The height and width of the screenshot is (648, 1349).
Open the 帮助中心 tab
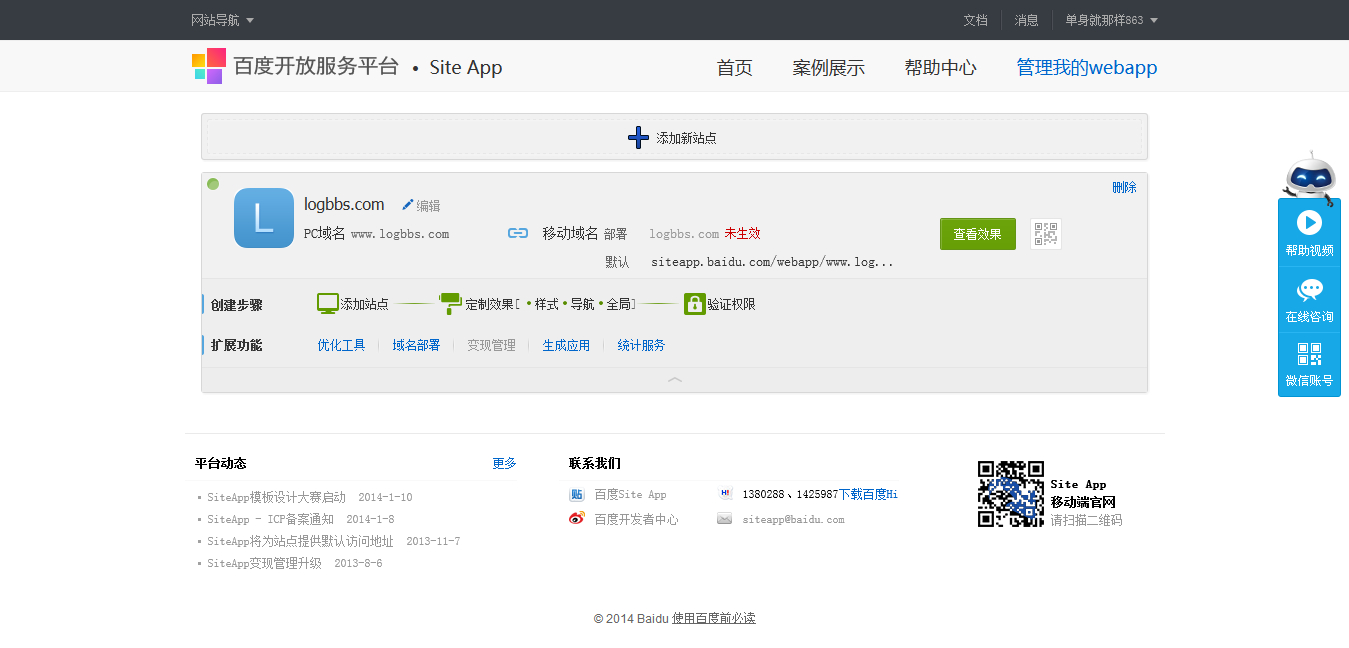940,68
